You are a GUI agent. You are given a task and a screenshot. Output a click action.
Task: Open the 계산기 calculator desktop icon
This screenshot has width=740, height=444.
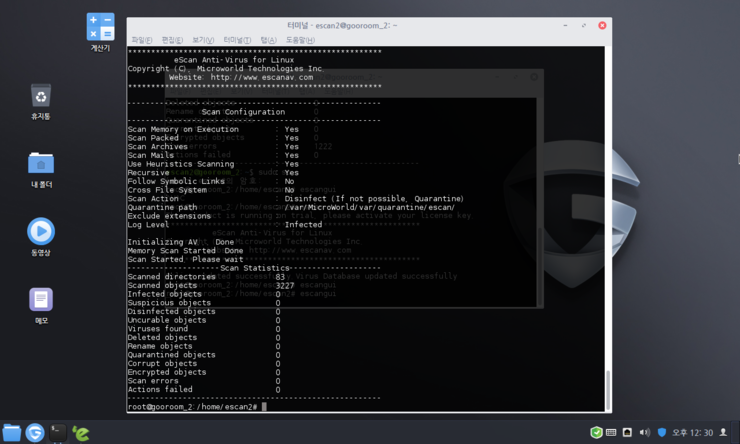click(x=101, y=32)
